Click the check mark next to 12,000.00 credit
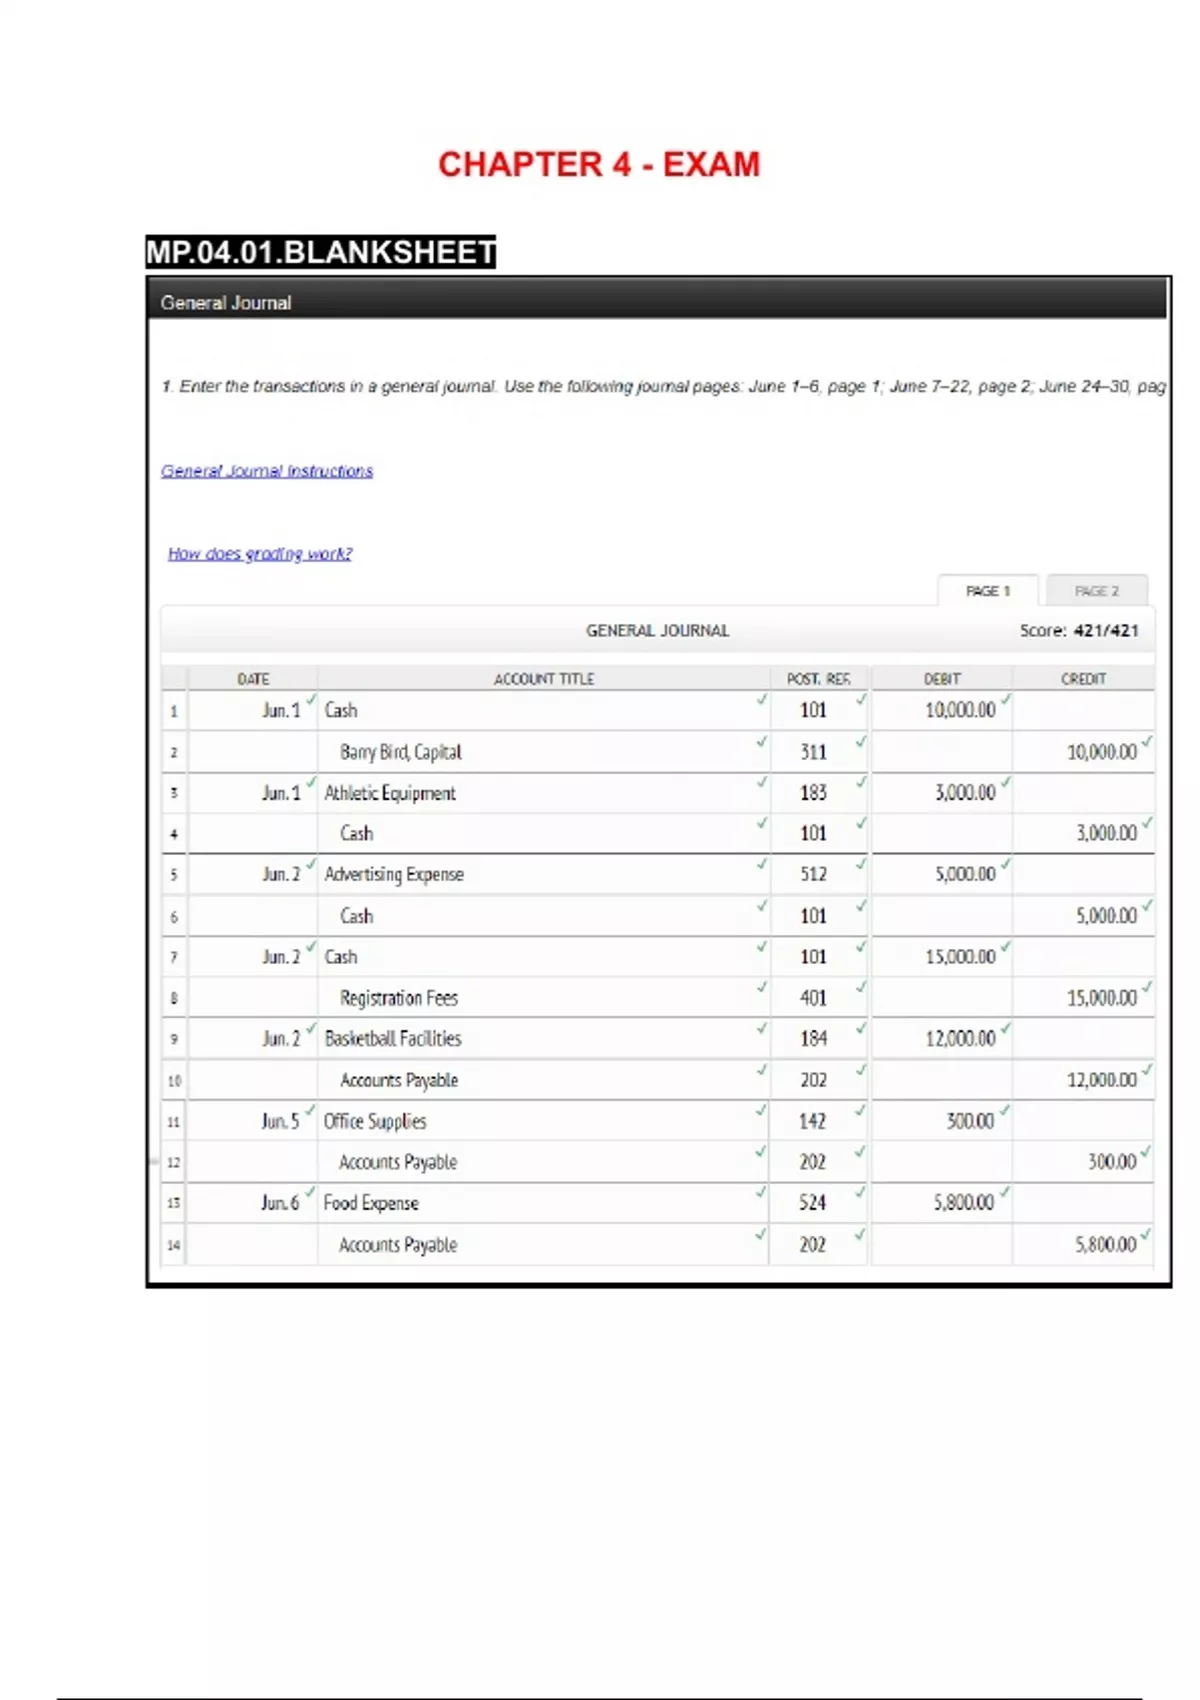The width and height of the screenshot is (1200, 1700). point(1146,1069)
